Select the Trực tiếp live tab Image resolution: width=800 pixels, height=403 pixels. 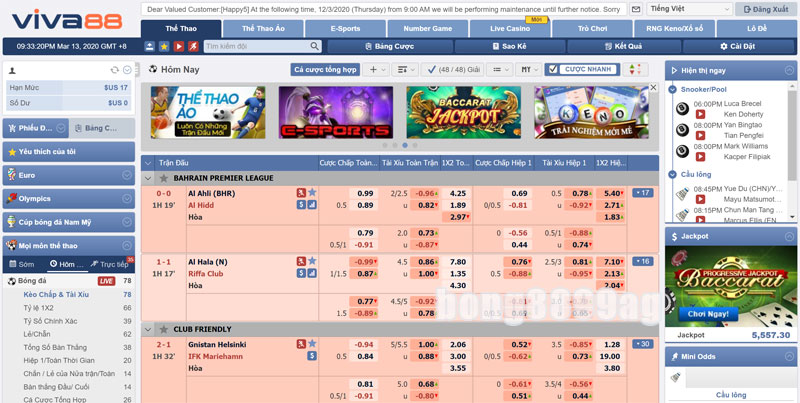[110, 264]
